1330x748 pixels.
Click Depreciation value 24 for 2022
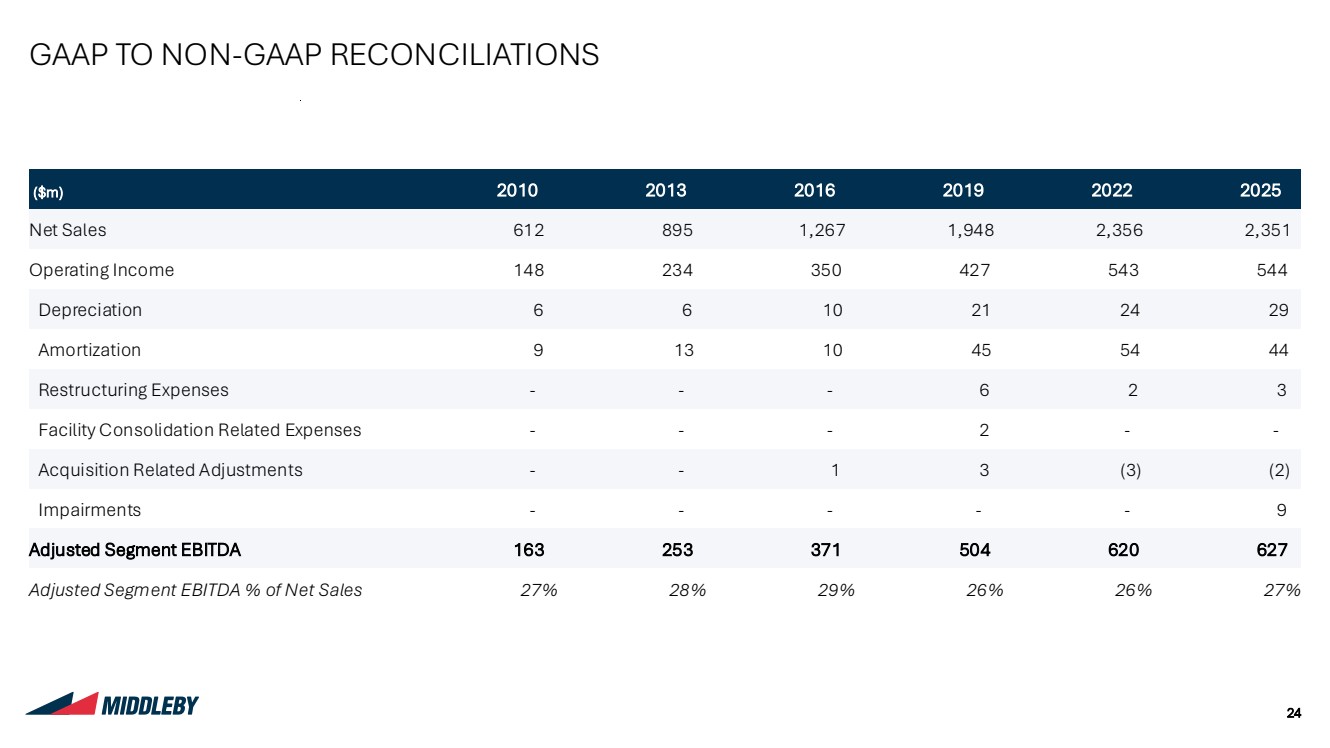click(1129, 310)
